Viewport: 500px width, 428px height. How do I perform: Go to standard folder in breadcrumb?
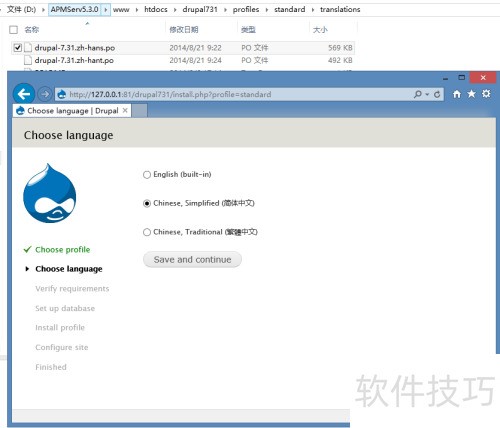(290, 10)
